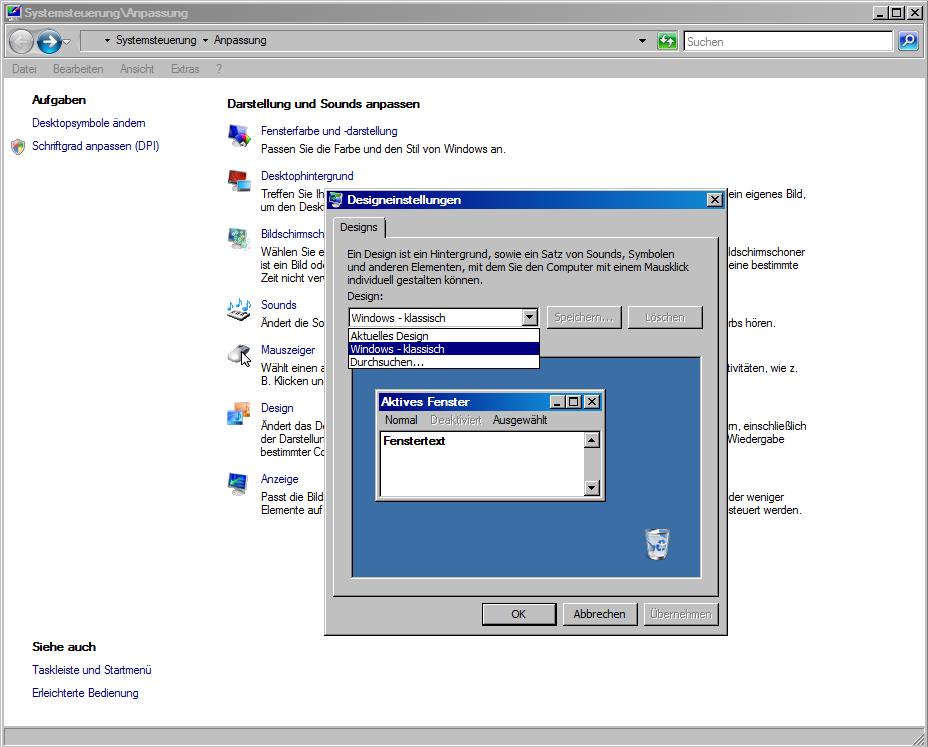Click the Löschen button
The width and height of the screenshot is (928, 747).
665,317
